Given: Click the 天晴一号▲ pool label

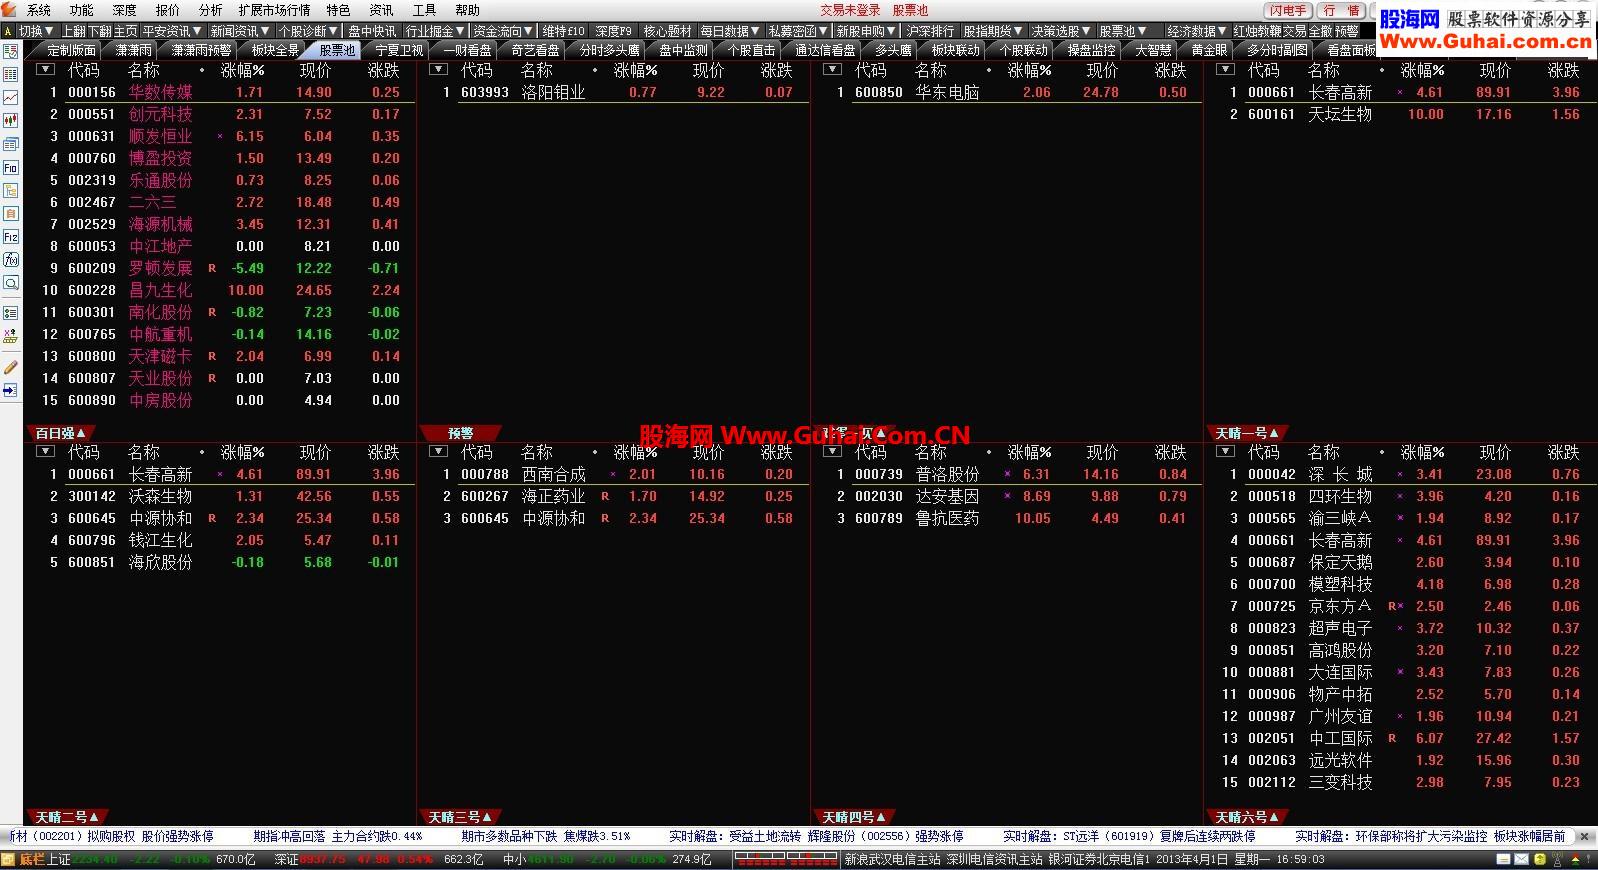Looking at the screenshot, I should point(1247,433).
